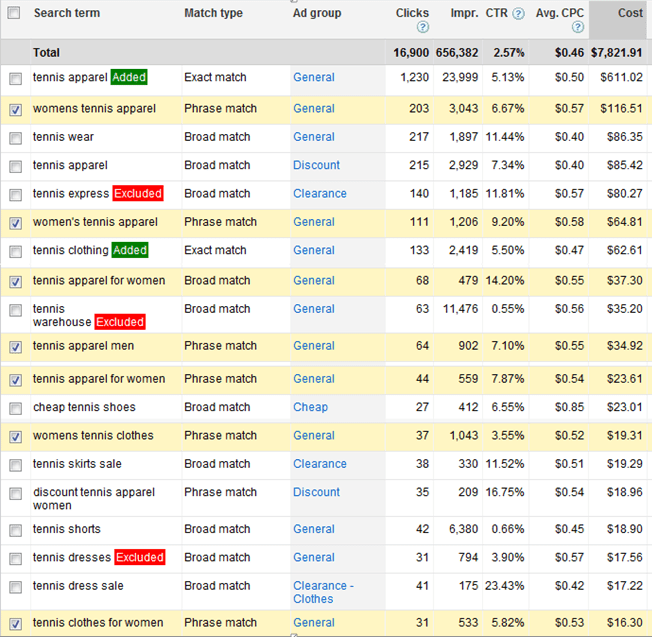Click the total cost value $7,821.91

point(617,52)
